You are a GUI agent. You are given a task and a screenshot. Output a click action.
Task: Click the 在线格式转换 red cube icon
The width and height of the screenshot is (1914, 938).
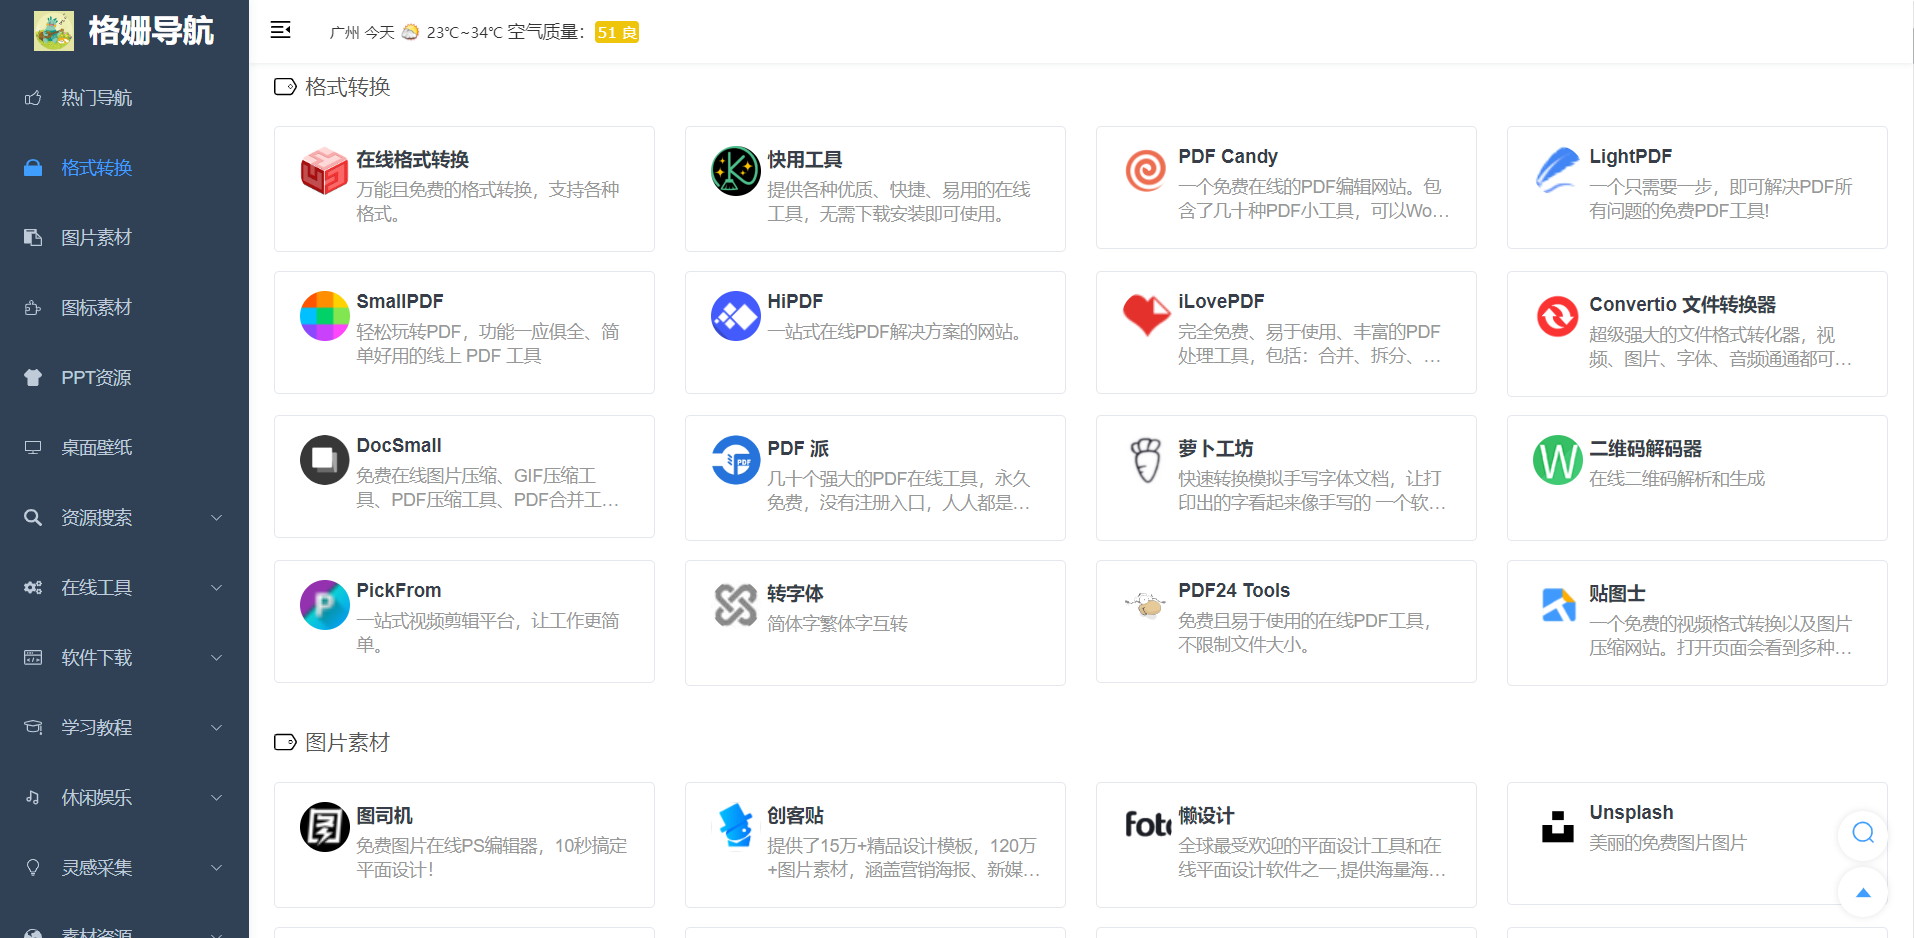(324, 171)
